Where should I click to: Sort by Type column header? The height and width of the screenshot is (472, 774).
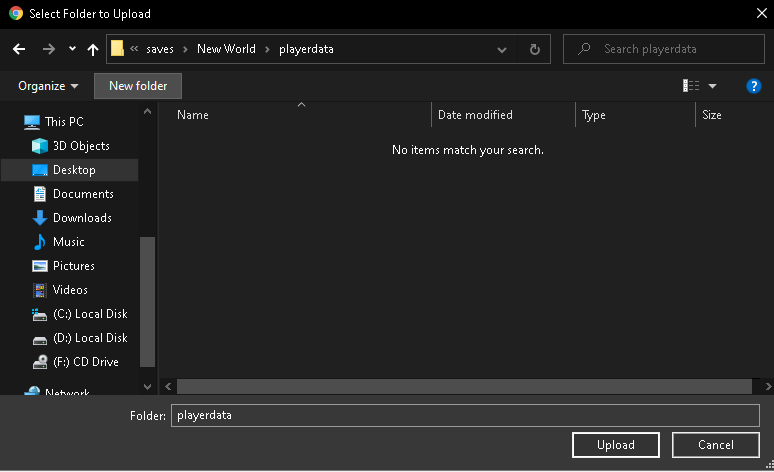point(593,115)
